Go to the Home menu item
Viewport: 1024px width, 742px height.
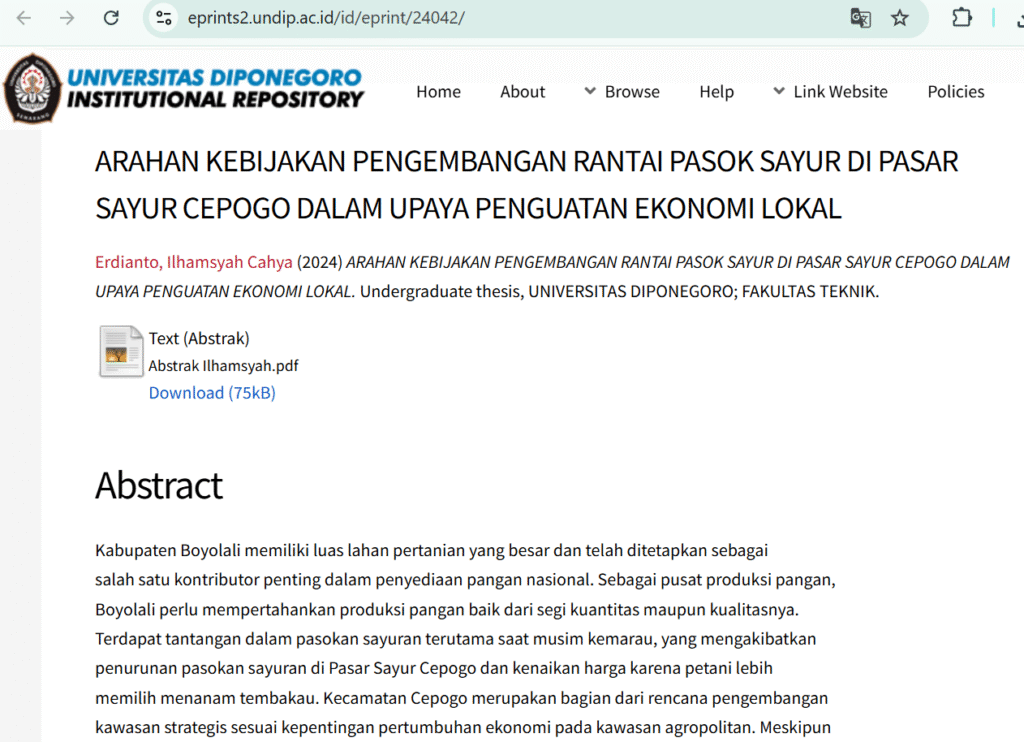pos(438,92)
